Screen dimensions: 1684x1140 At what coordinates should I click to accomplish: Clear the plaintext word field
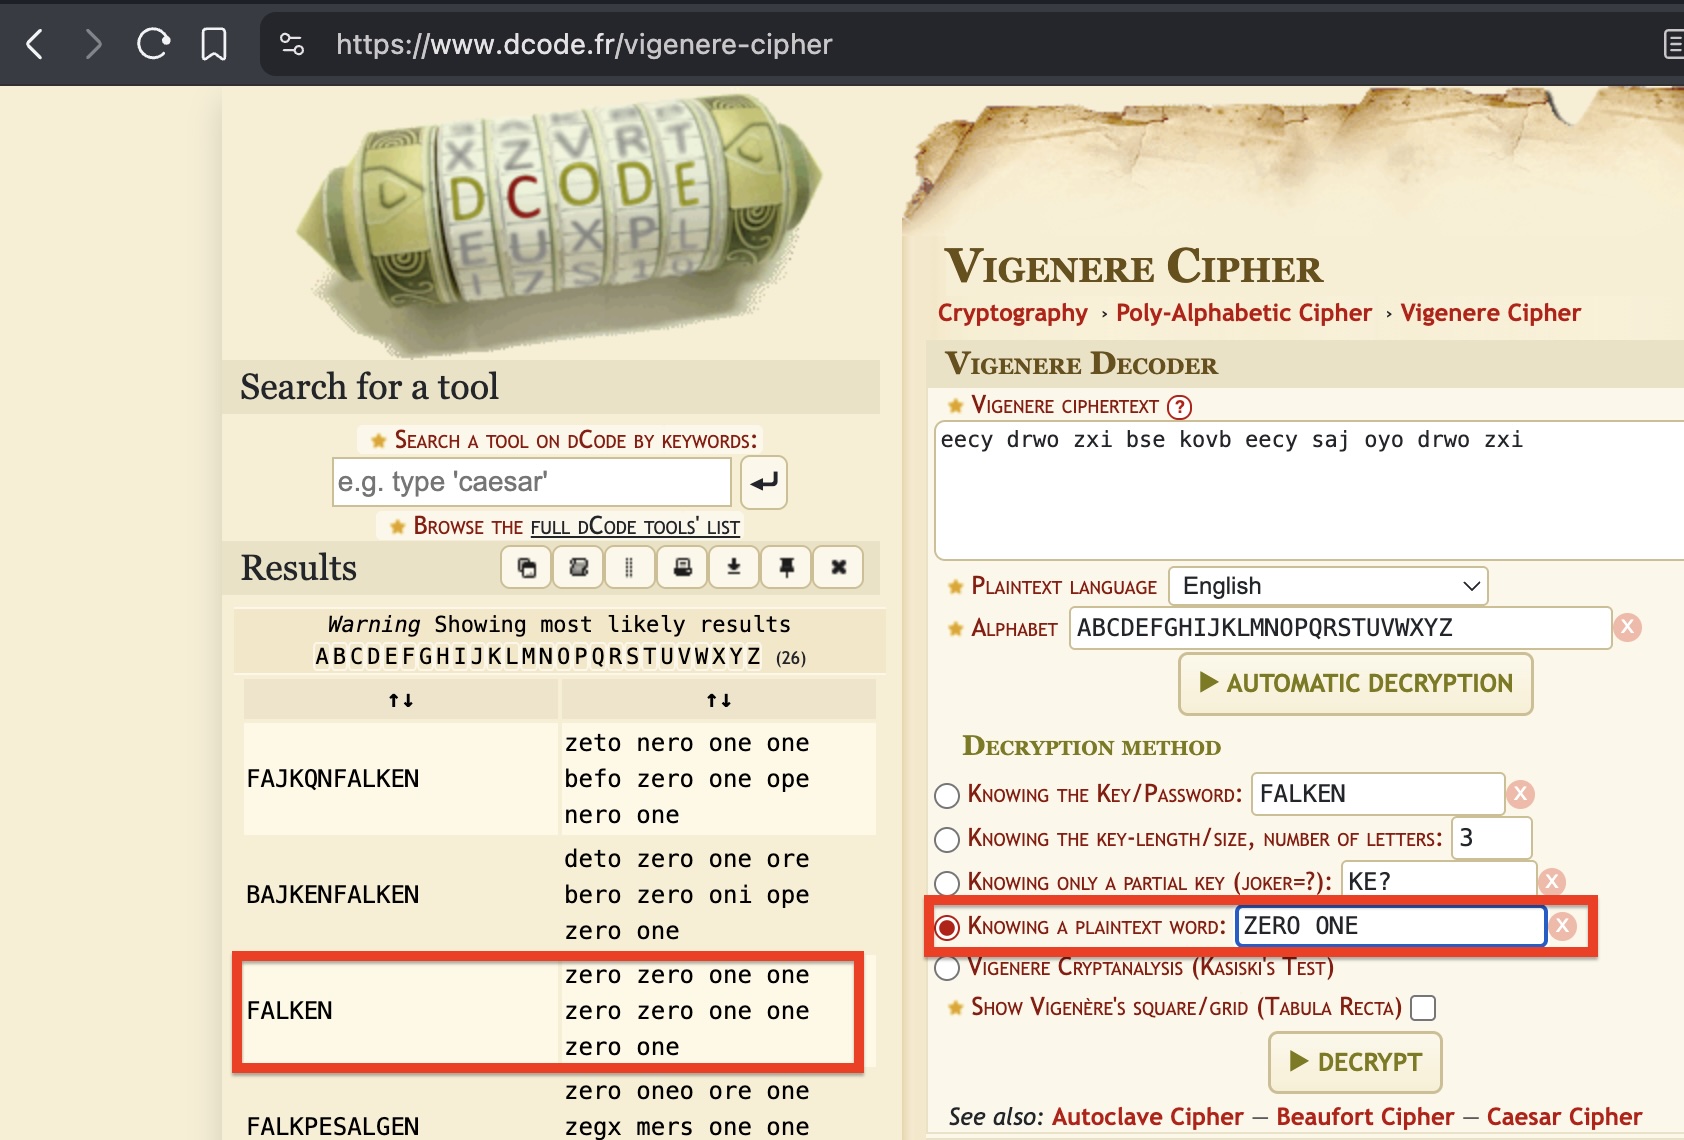[x=1563, y=926]
